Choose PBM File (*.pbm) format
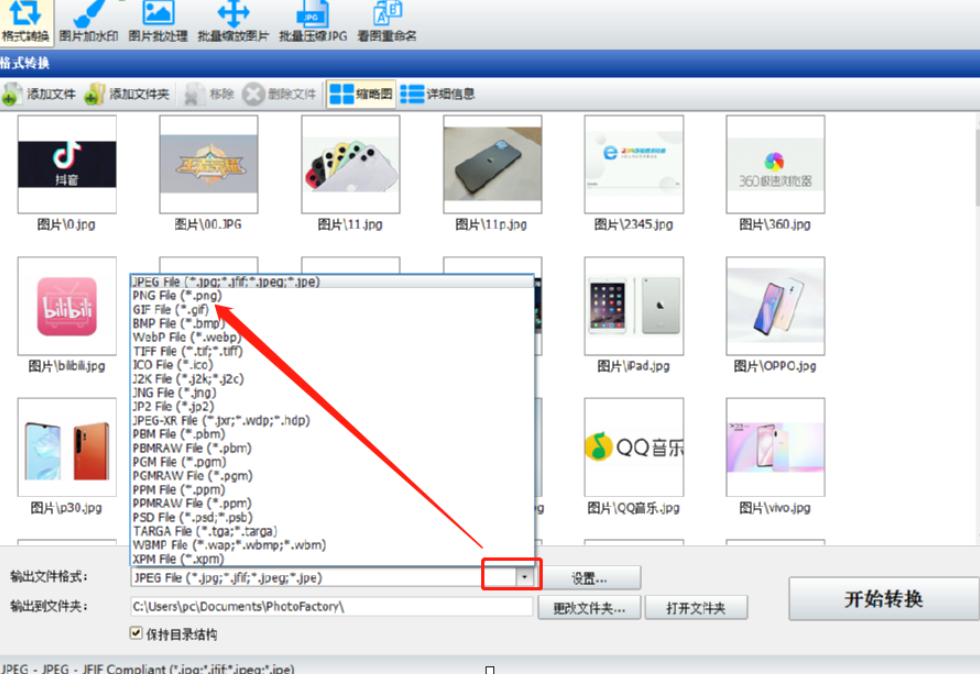980x674 pixels. (332, 434)
